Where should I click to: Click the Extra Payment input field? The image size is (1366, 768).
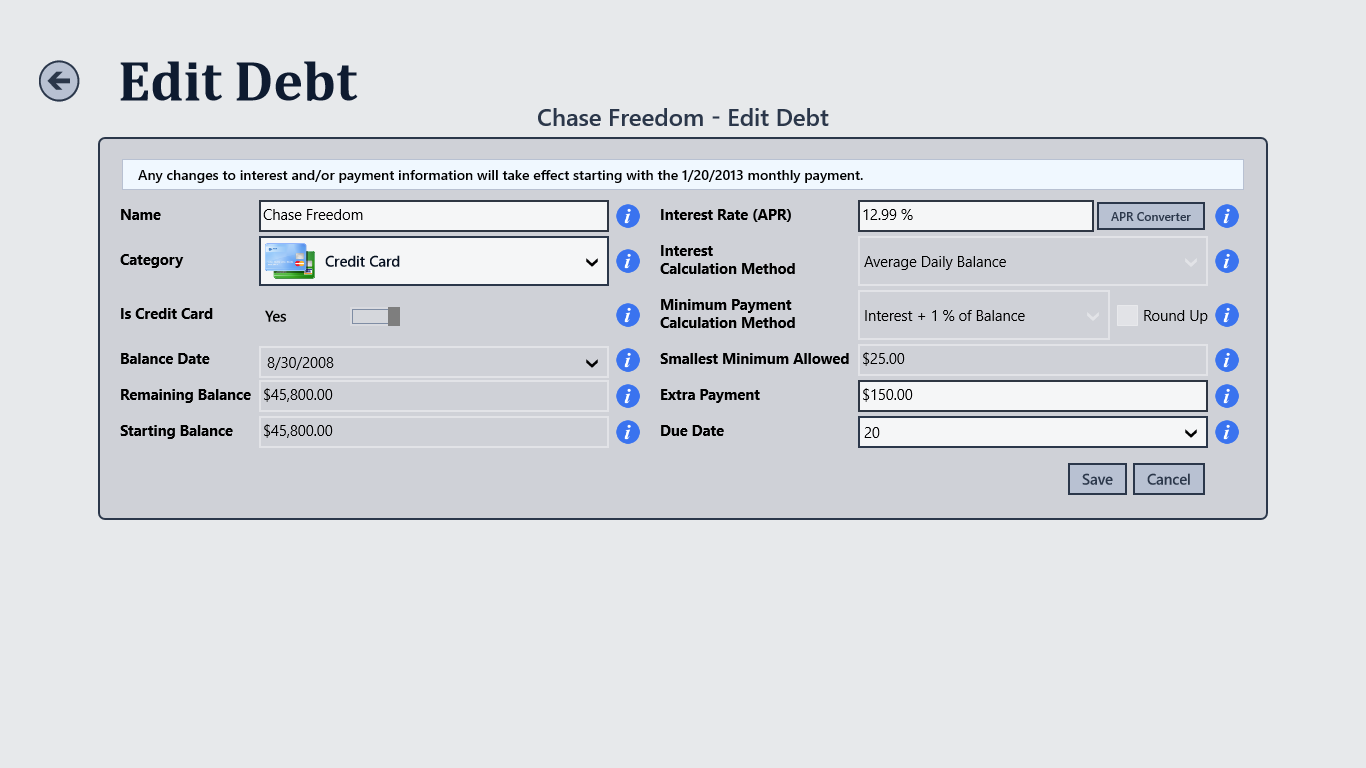[1032, 396]
